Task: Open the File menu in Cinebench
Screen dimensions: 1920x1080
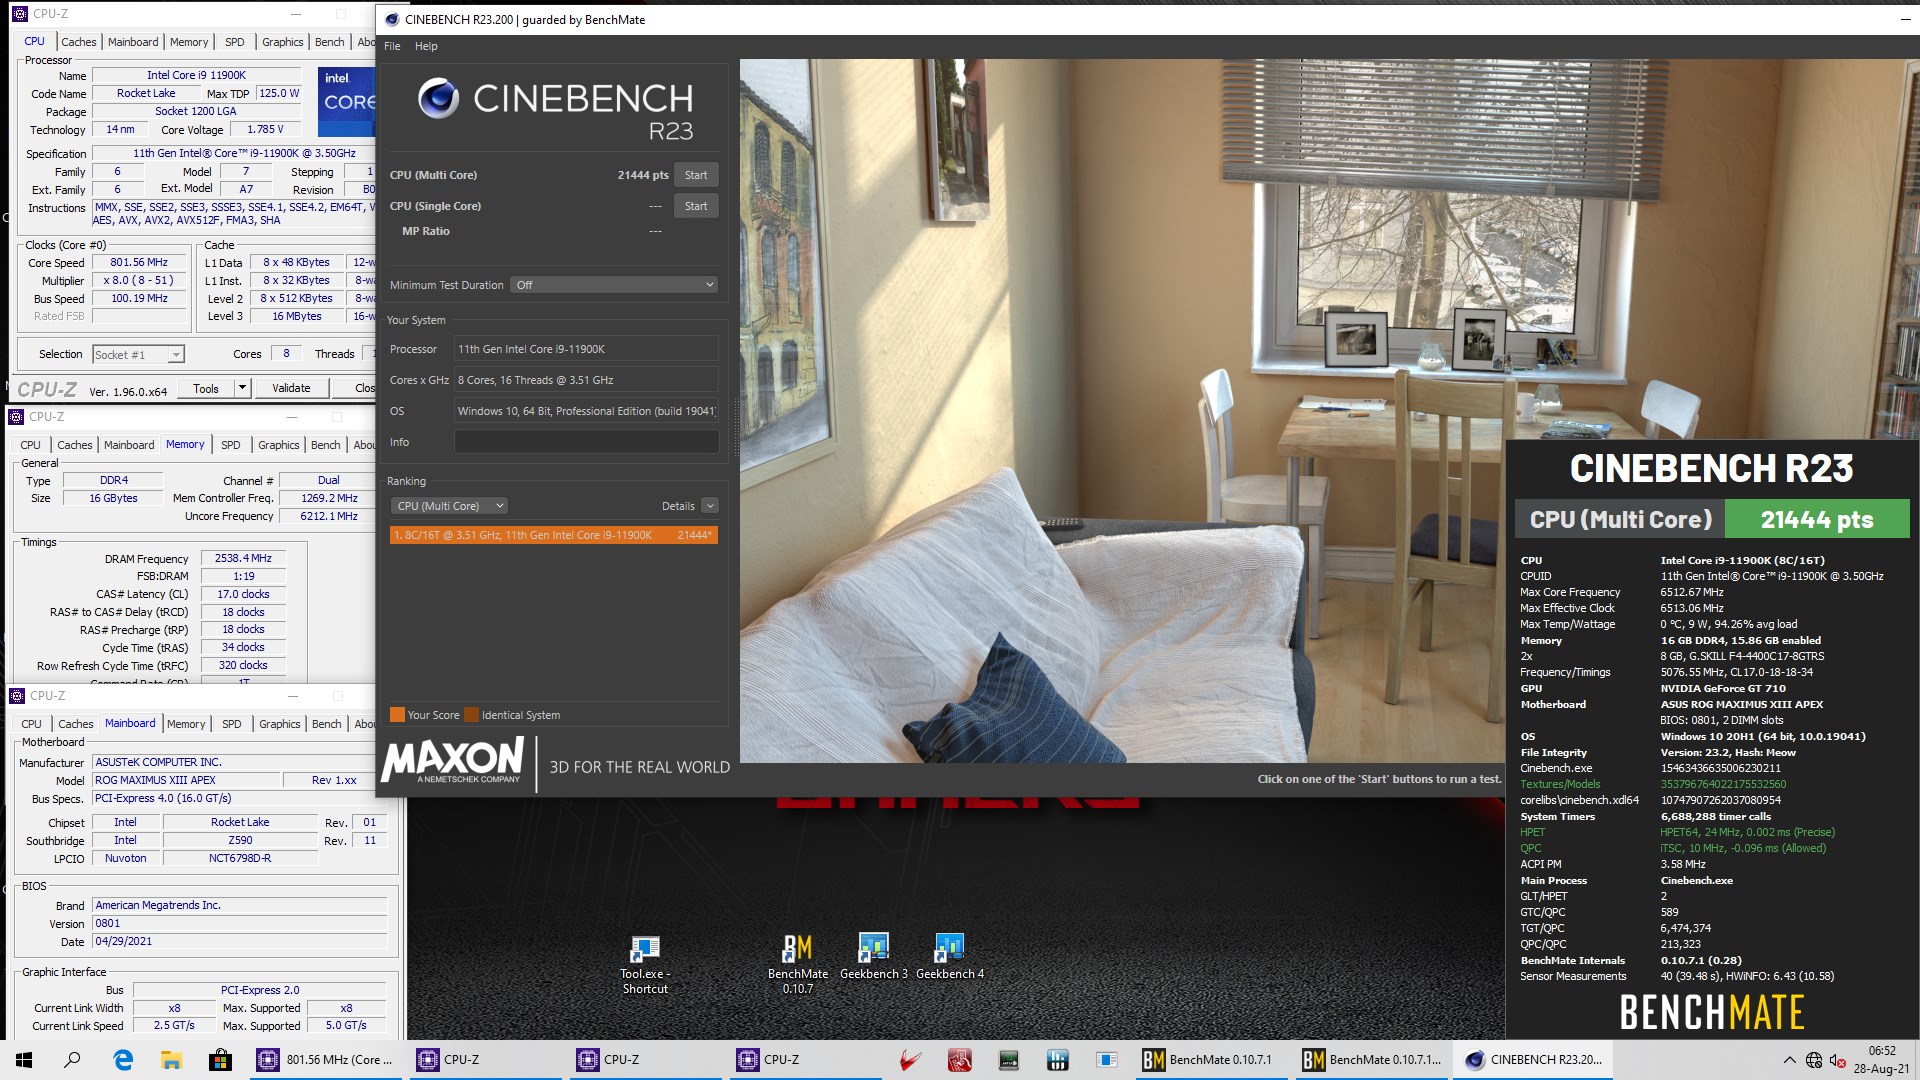Action: pos(392,46)
